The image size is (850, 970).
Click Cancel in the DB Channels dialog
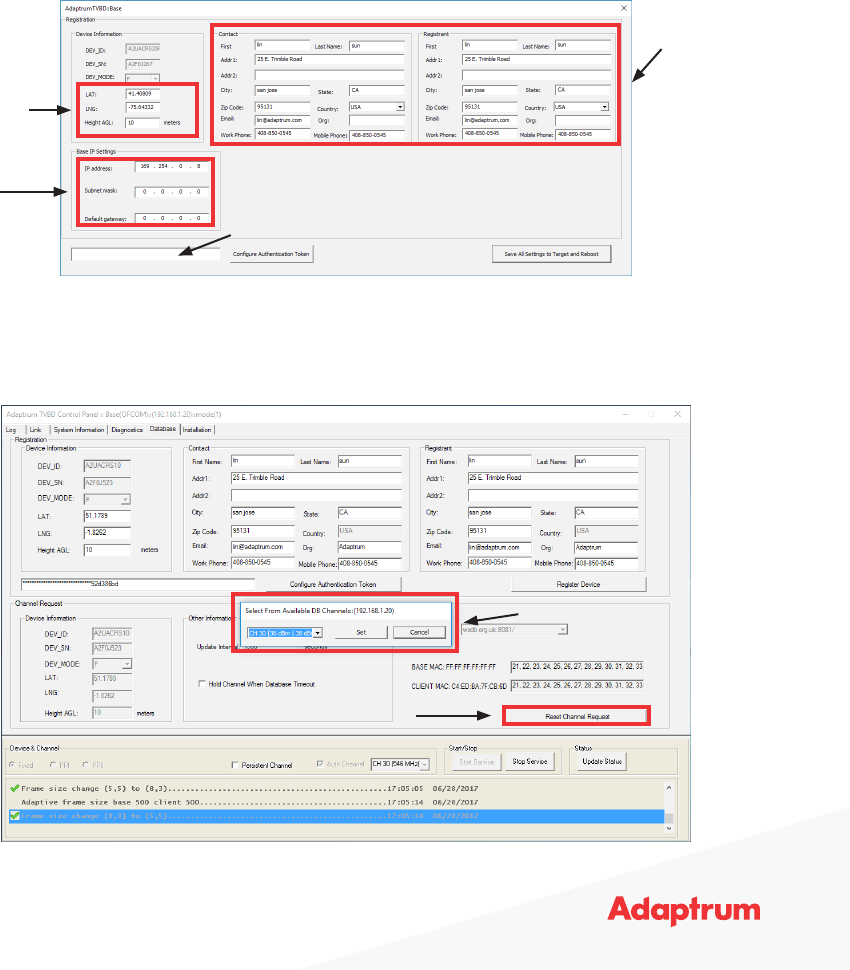tap(419, 633)
